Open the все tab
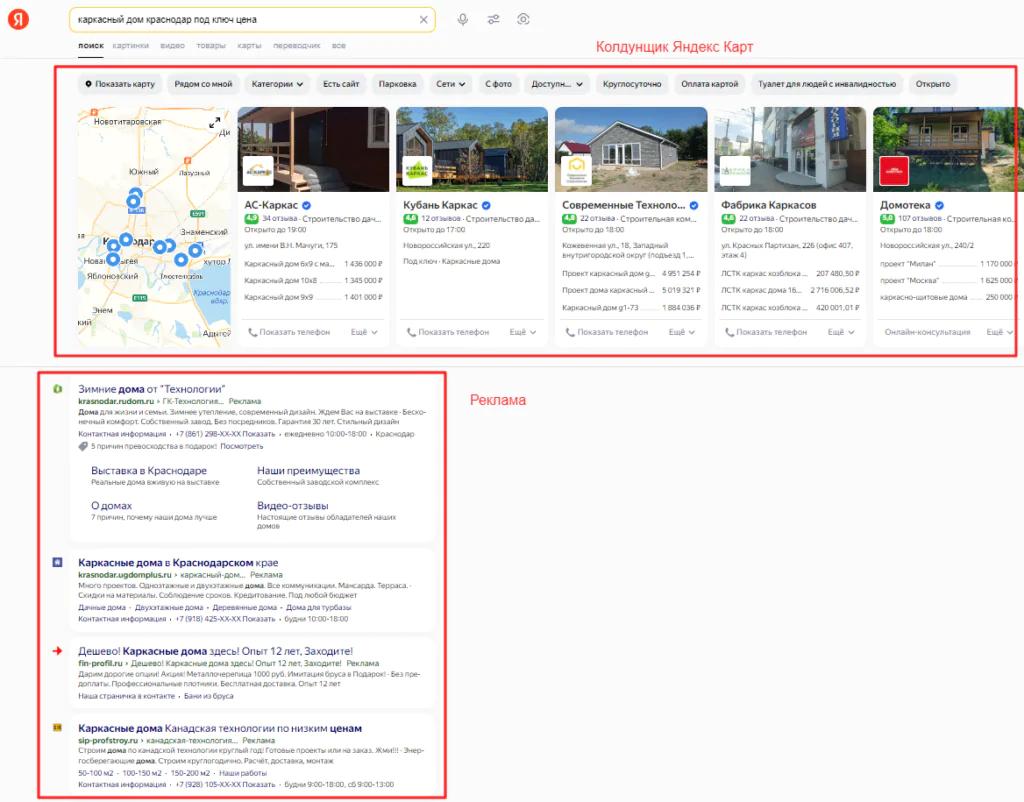 click(339, 46)
